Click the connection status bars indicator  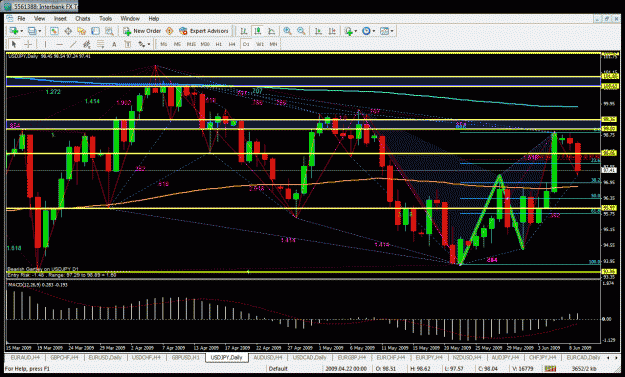pyautogui.click(x=550, y=369)
